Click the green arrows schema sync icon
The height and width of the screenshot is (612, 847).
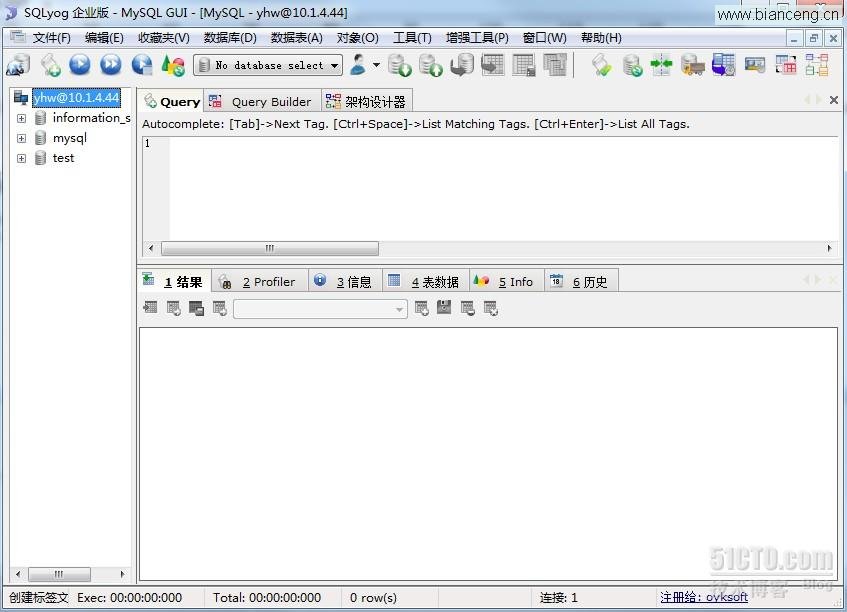662,65
